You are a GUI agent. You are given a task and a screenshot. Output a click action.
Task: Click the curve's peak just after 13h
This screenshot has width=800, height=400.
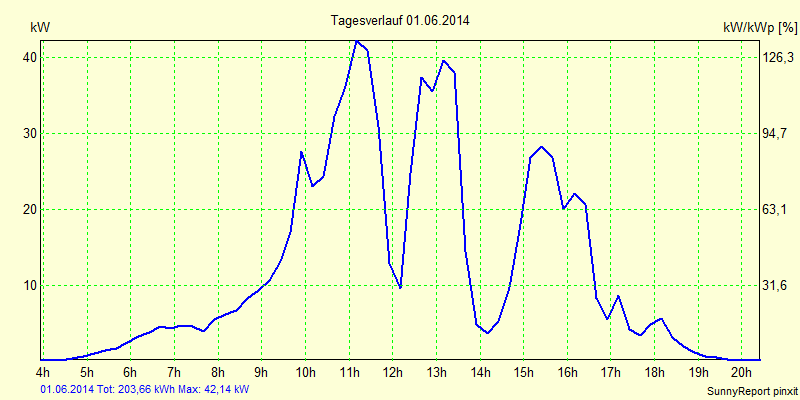point(444,61)
